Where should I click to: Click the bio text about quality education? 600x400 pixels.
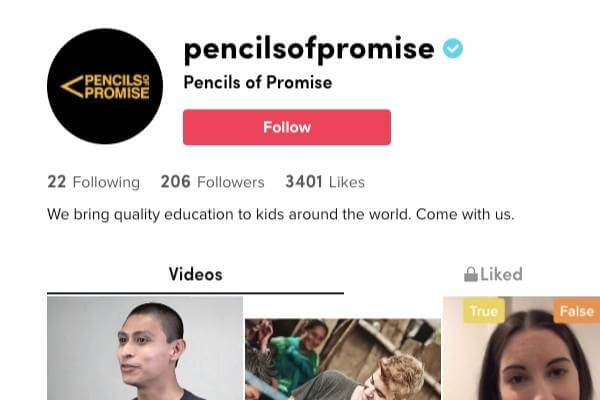pos(281,214)
